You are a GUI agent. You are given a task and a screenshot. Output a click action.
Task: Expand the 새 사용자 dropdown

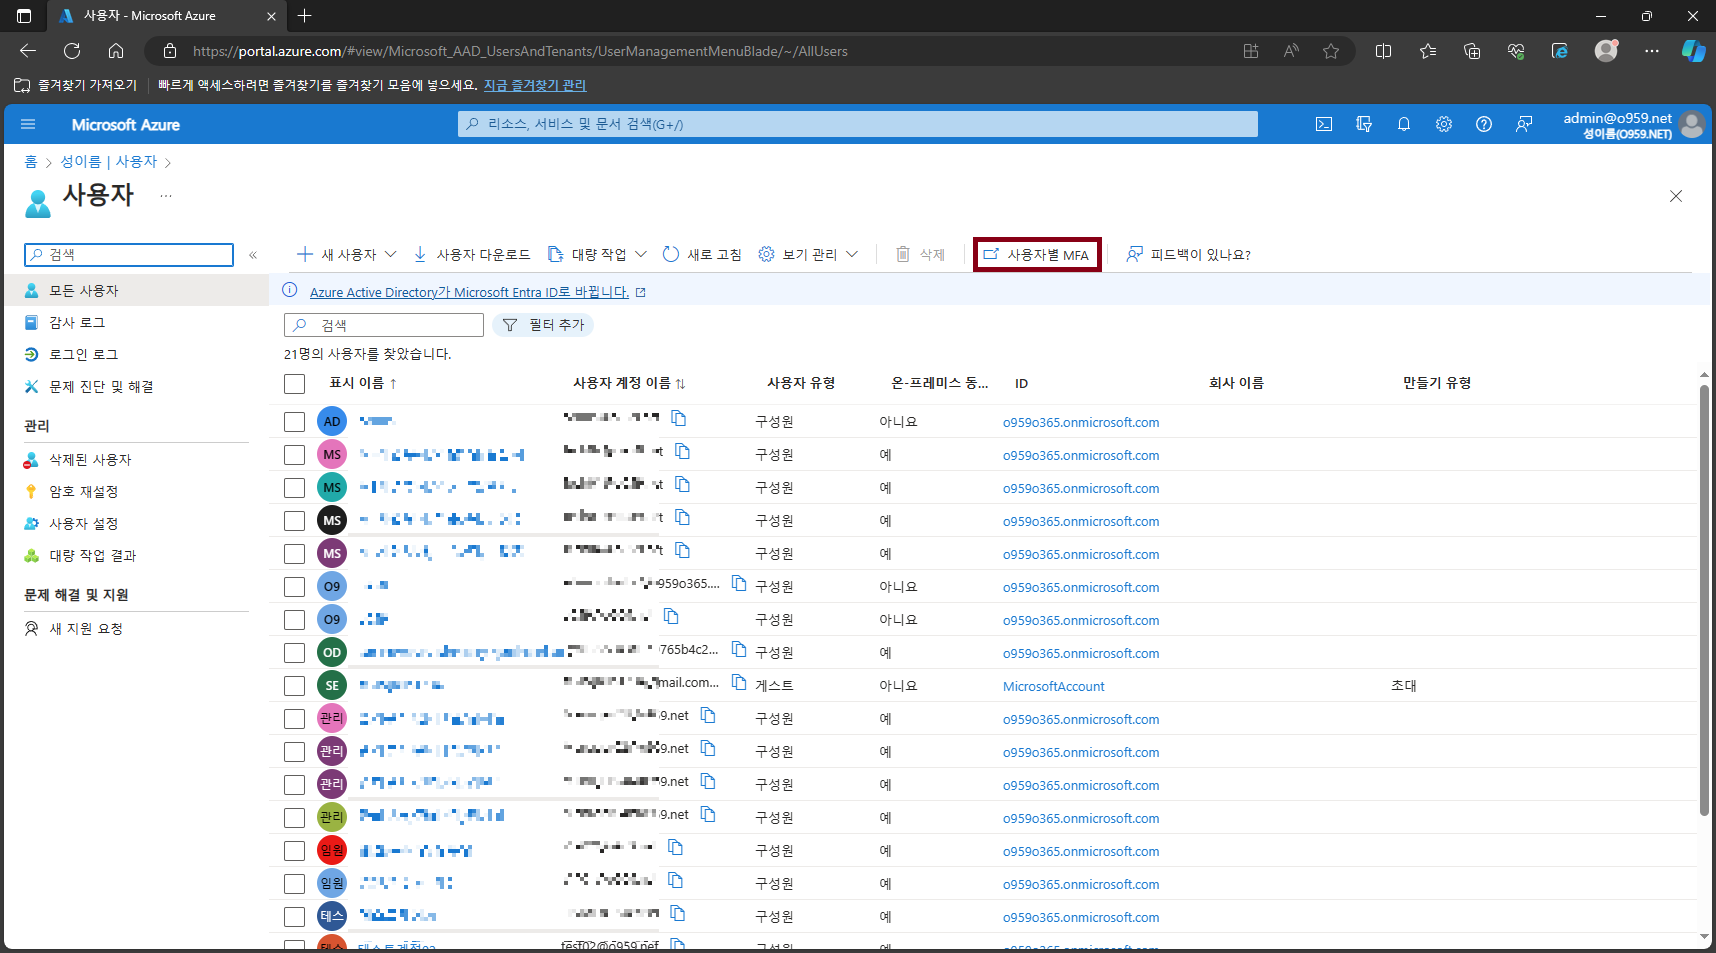click(x=391, y=255)
